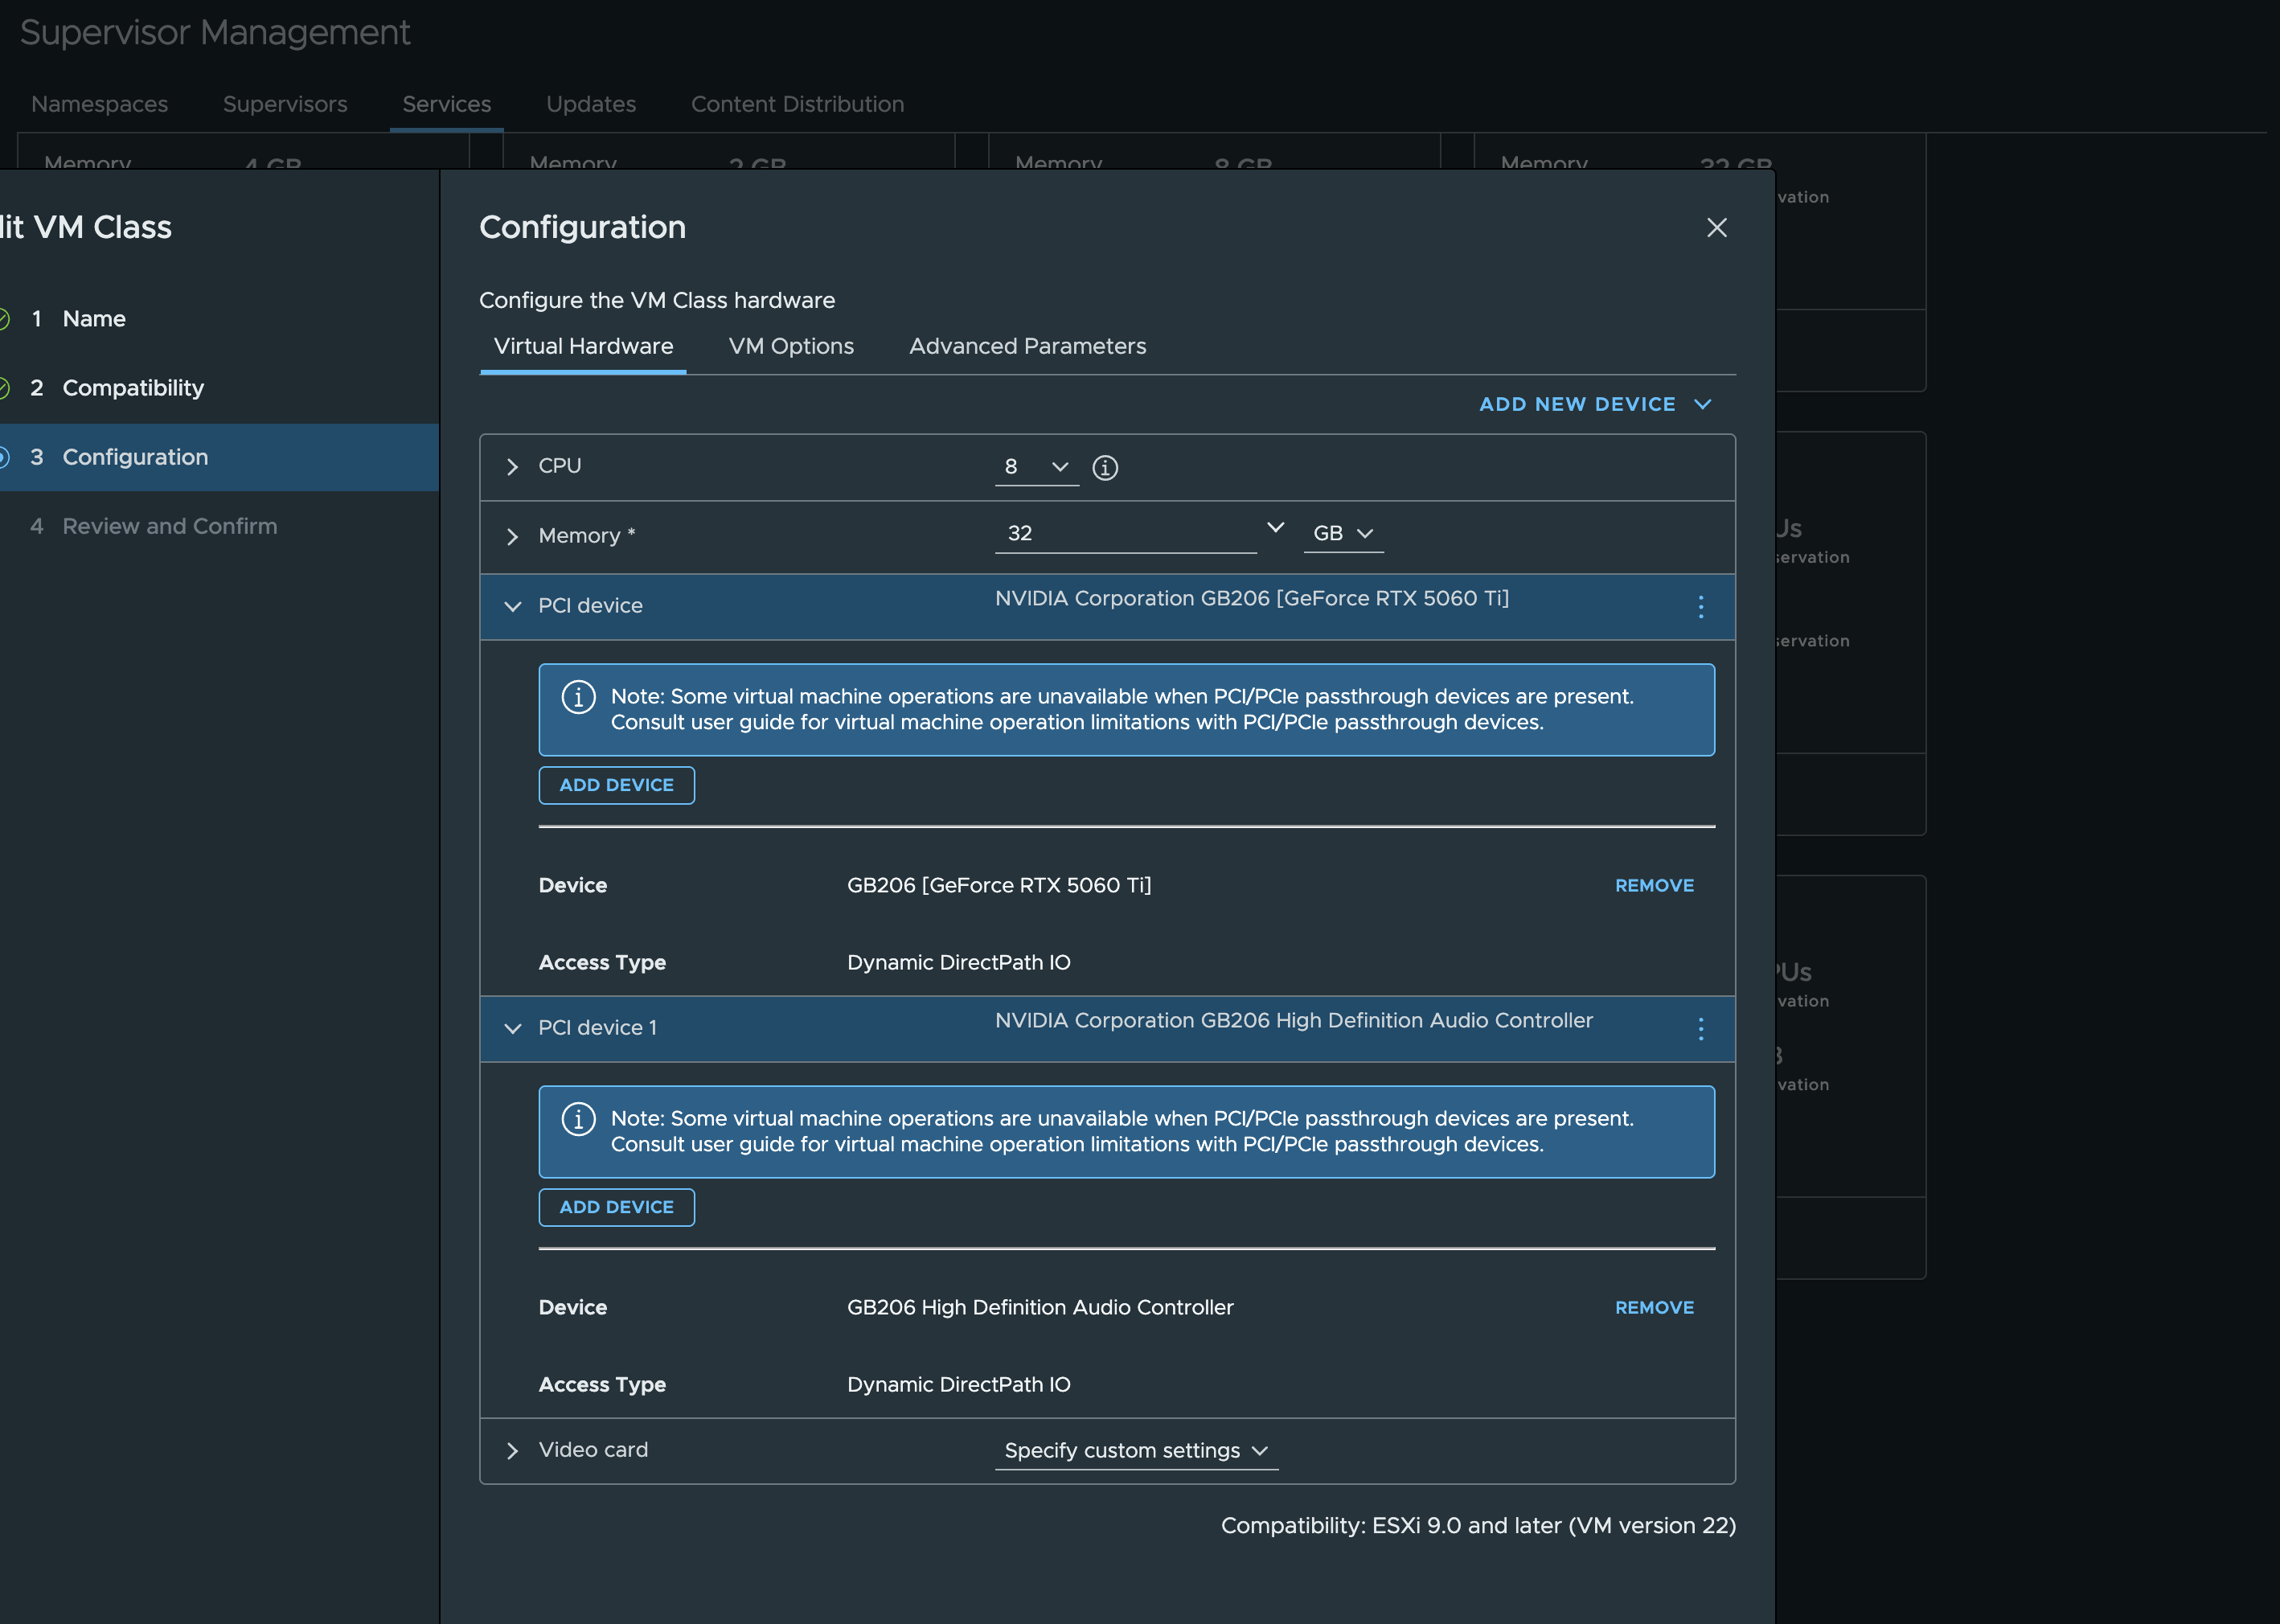Switch to the VM Options tab
This screenshot has height=1624, width=2280.
click(x=791, y=346)
